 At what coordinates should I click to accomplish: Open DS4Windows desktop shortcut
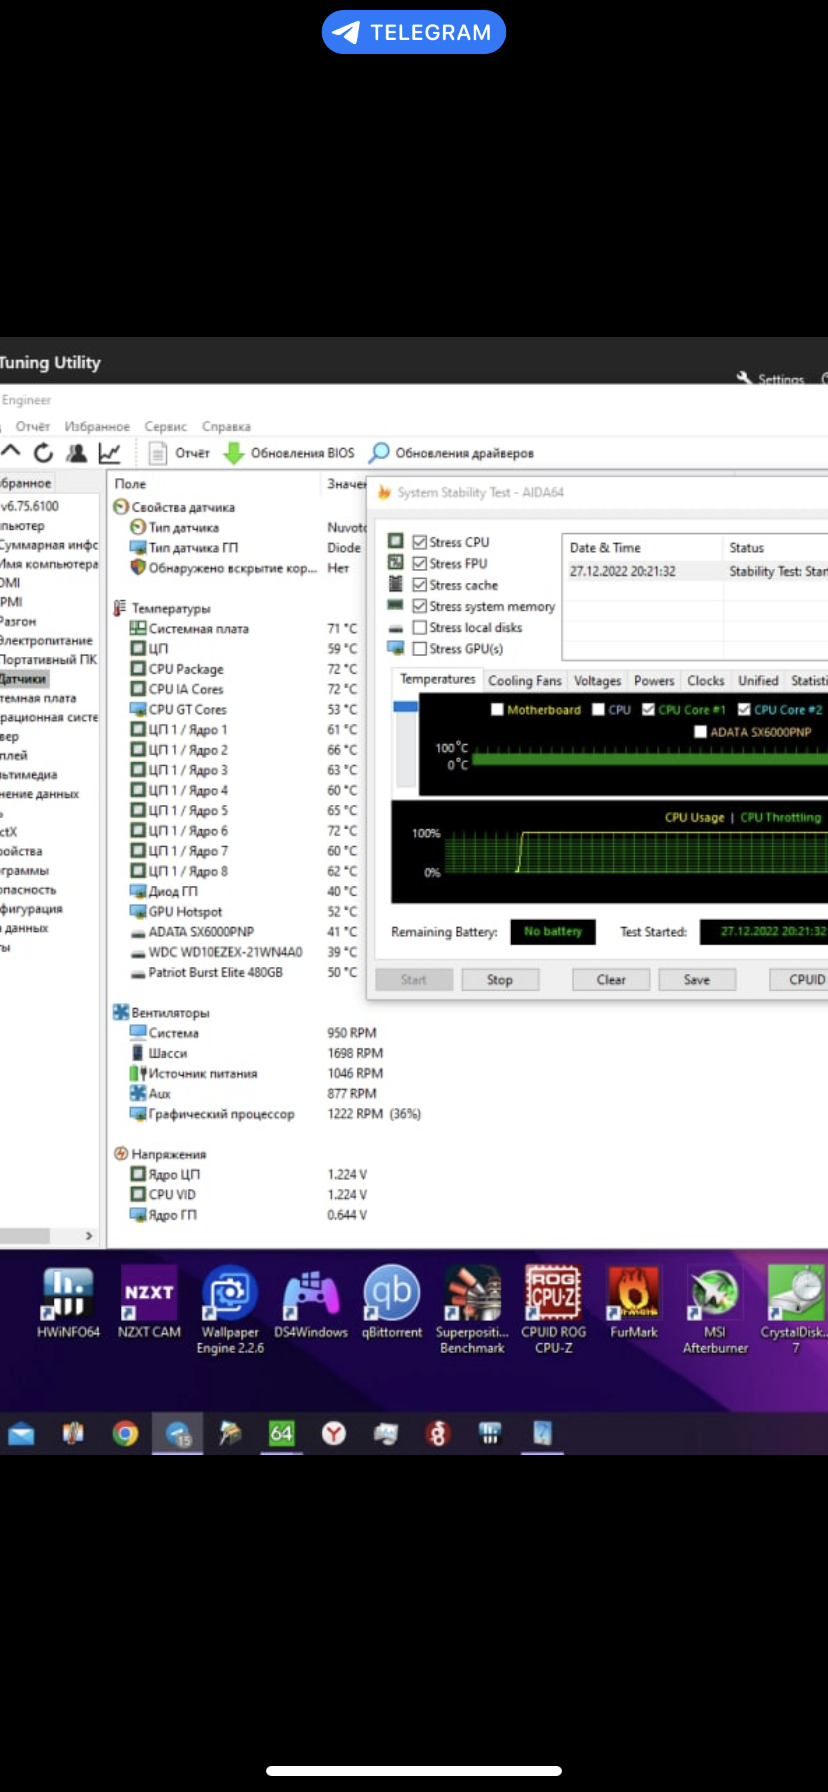pyautogui.click(x=311, y=1302)
